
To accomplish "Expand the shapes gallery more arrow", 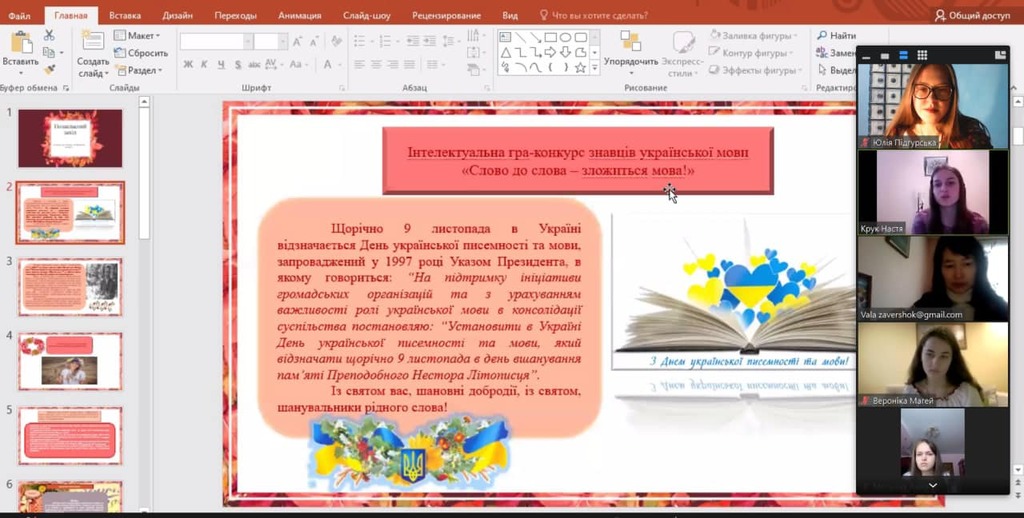I will pos(595,67).
